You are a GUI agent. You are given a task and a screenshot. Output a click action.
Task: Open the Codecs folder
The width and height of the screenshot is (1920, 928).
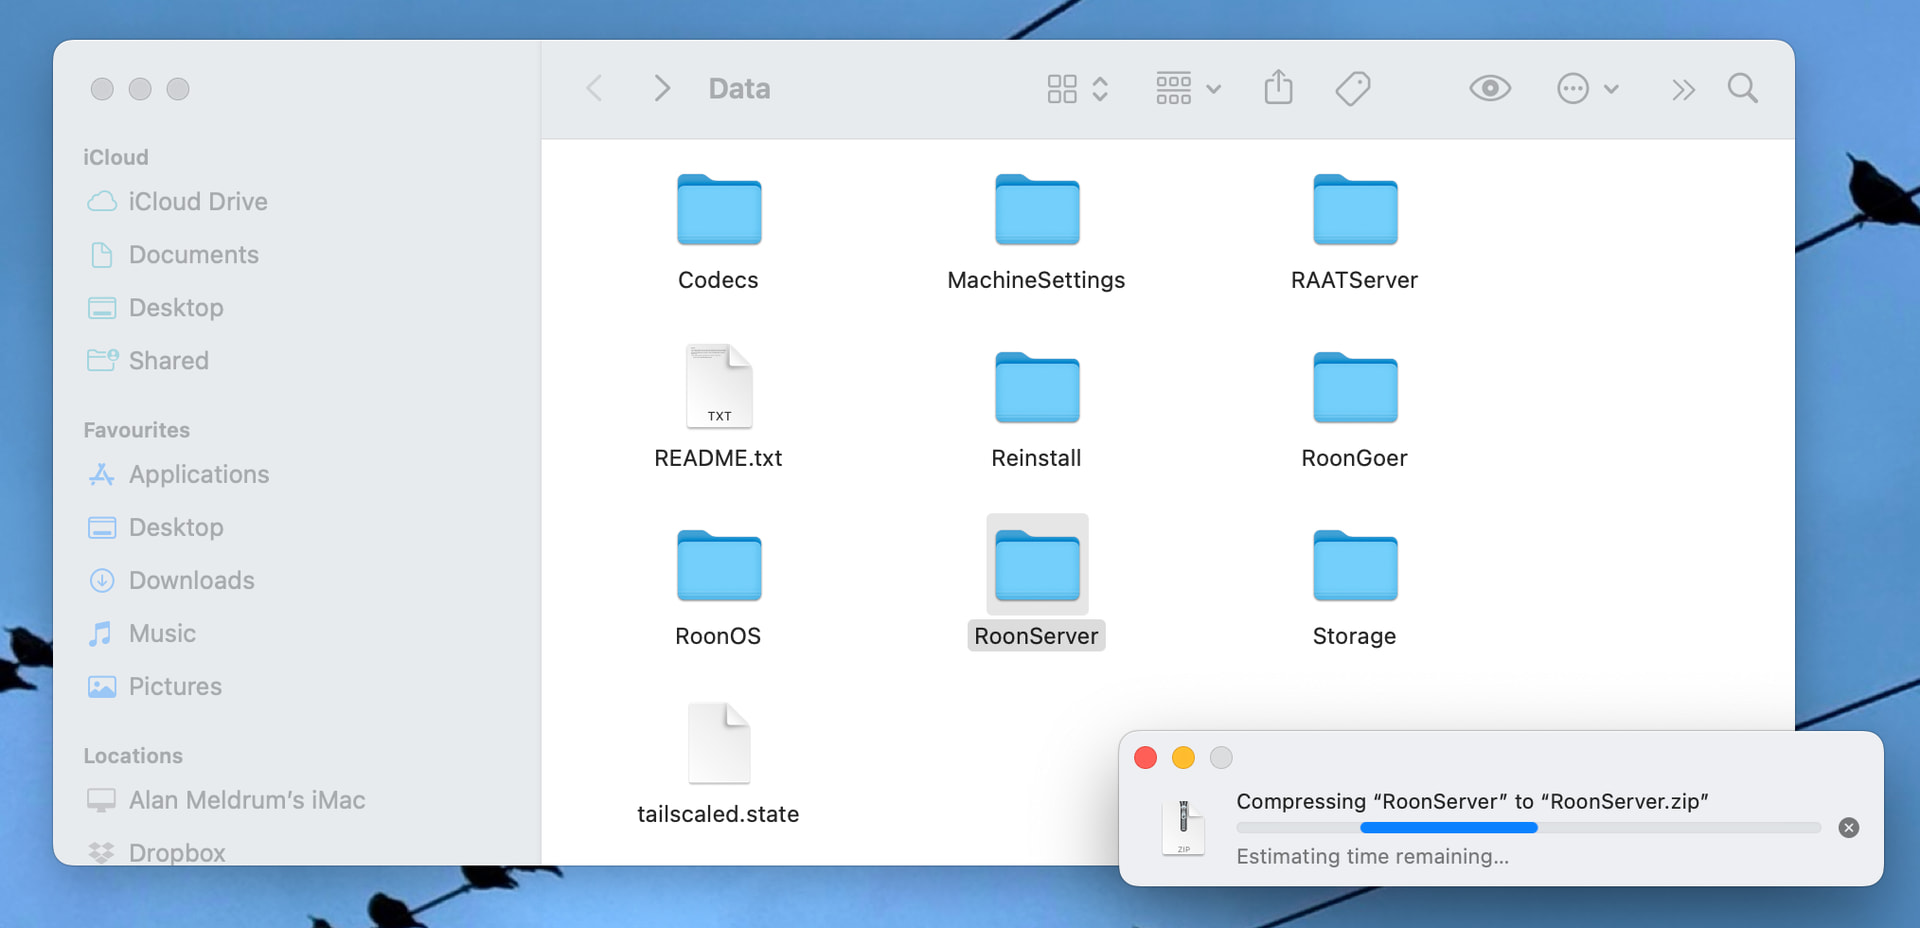(x=718, y=210)
